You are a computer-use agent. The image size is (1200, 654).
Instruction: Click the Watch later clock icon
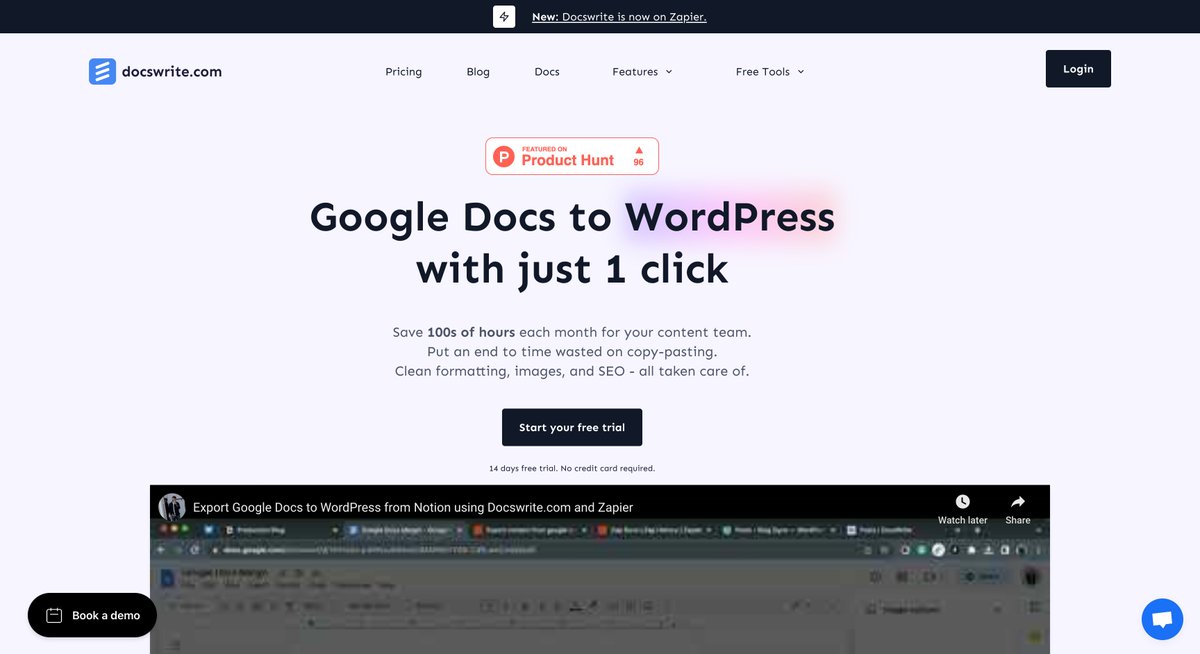[962, 502]
